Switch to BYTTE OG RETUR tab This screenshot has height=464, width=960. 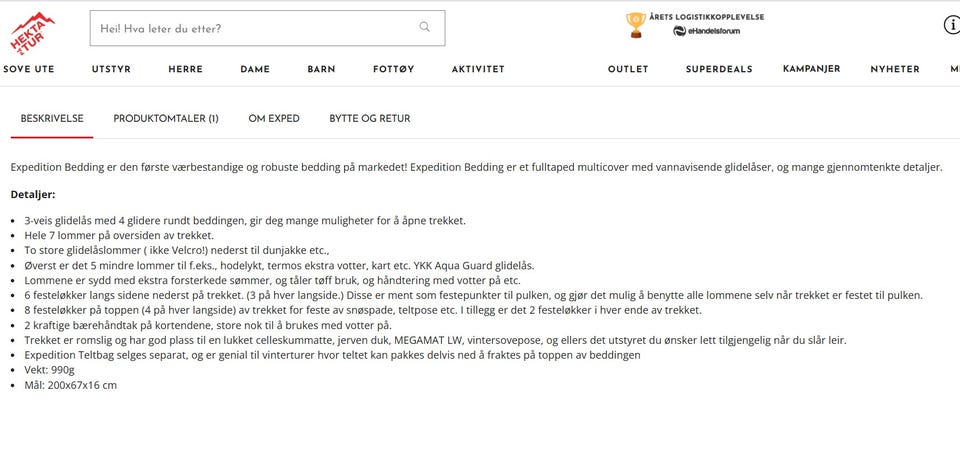tap(370, 119)
